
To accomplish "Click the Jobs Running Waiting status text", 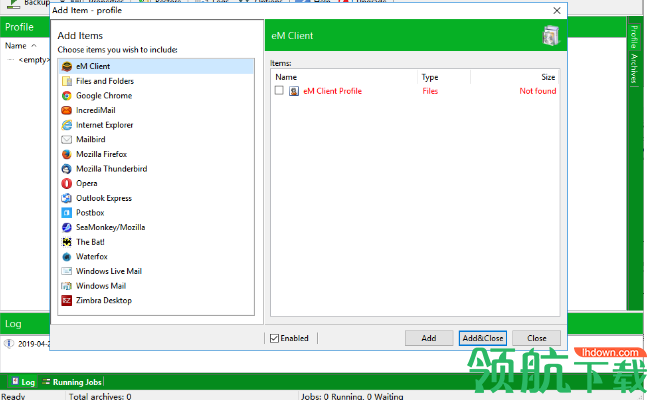I will pyautogui.click(x=352, y=396).
